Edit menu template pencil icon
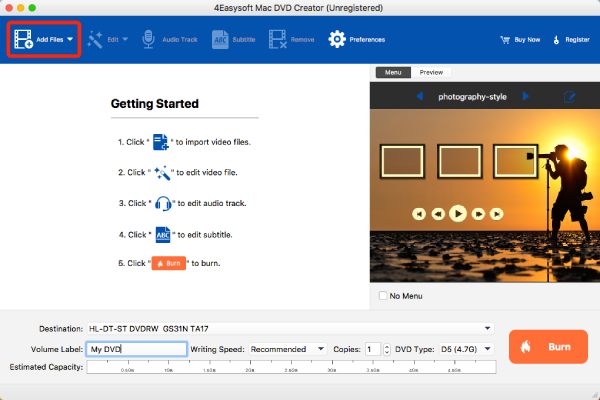Screen dimensions: 600x400 [x=569, y=96]
